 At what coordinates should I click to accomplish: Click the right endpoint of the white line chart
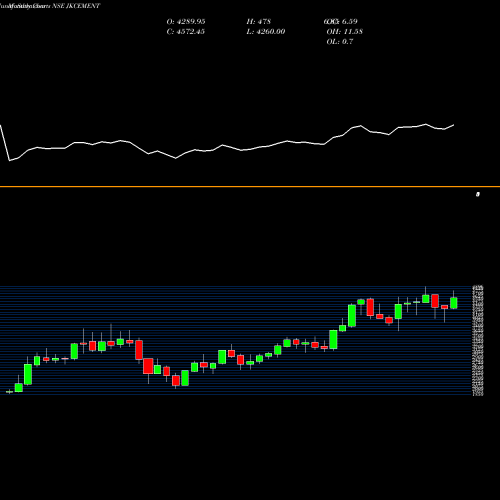(454, 125)
